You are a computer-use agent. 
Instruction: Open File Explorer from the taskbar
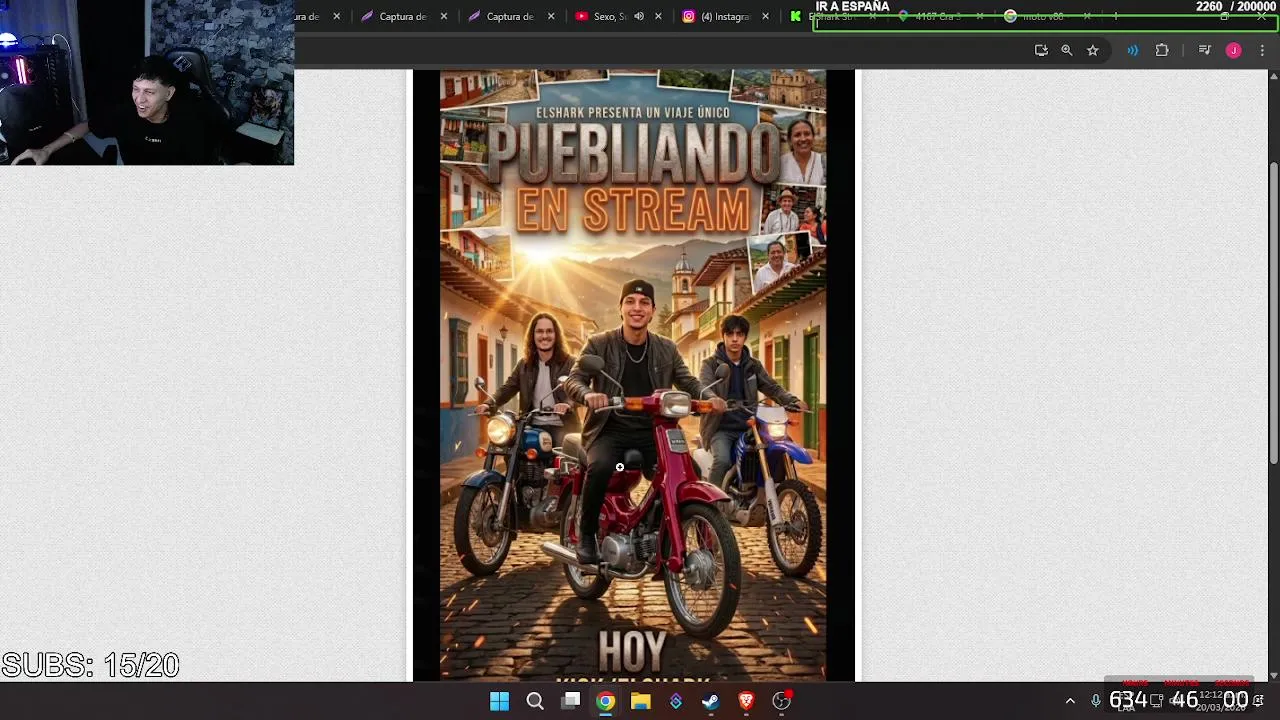pos(641,701)
